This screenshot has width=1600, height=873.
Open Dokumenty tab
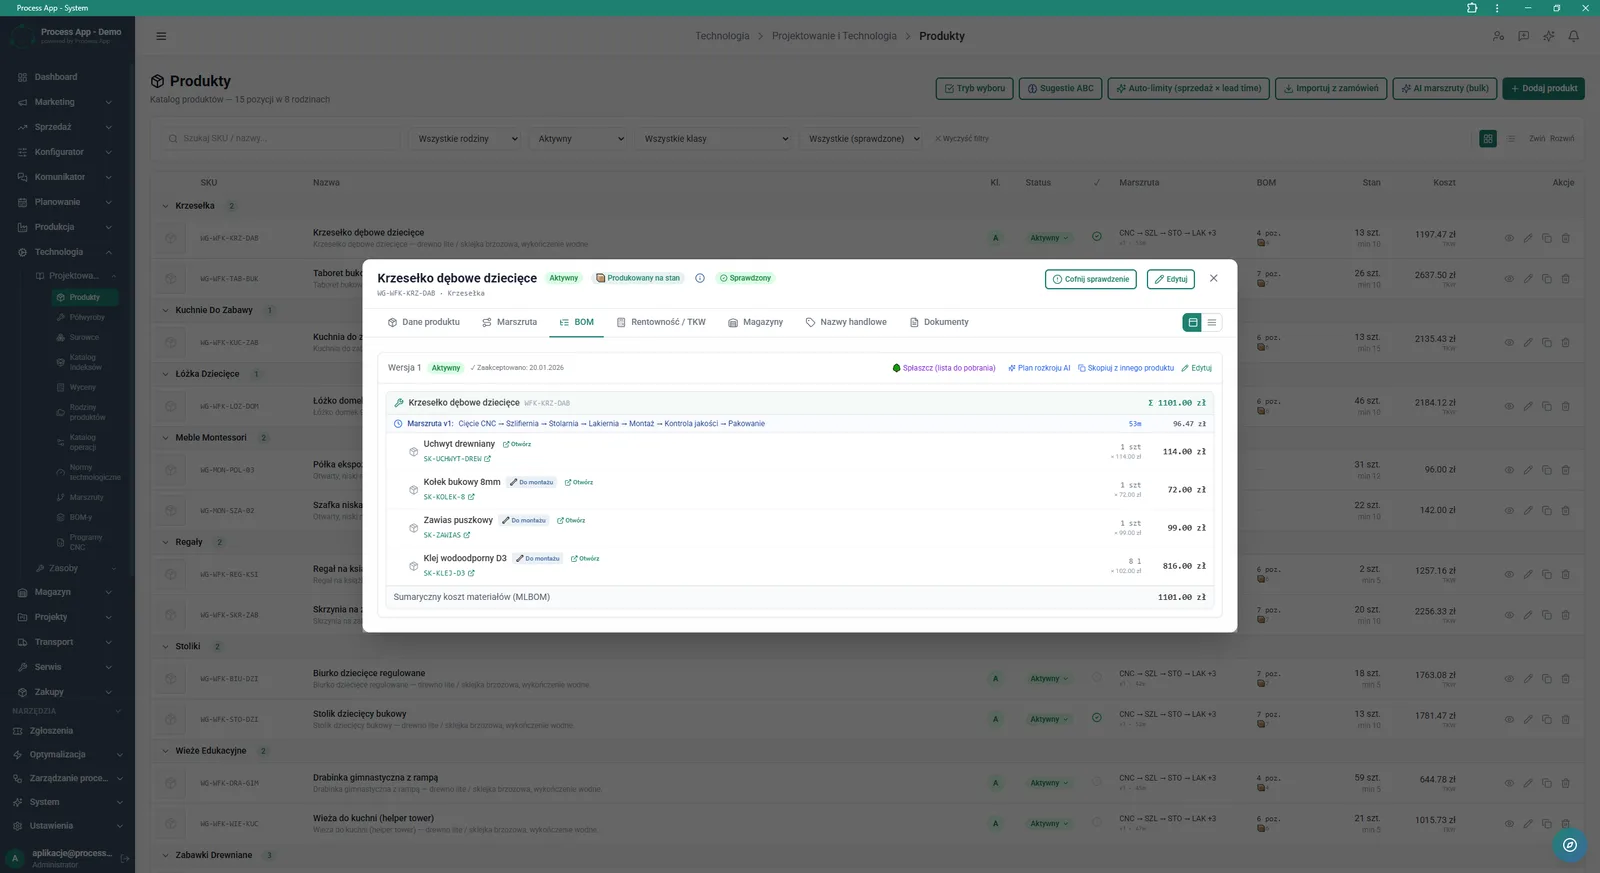[x=939, y=322]
